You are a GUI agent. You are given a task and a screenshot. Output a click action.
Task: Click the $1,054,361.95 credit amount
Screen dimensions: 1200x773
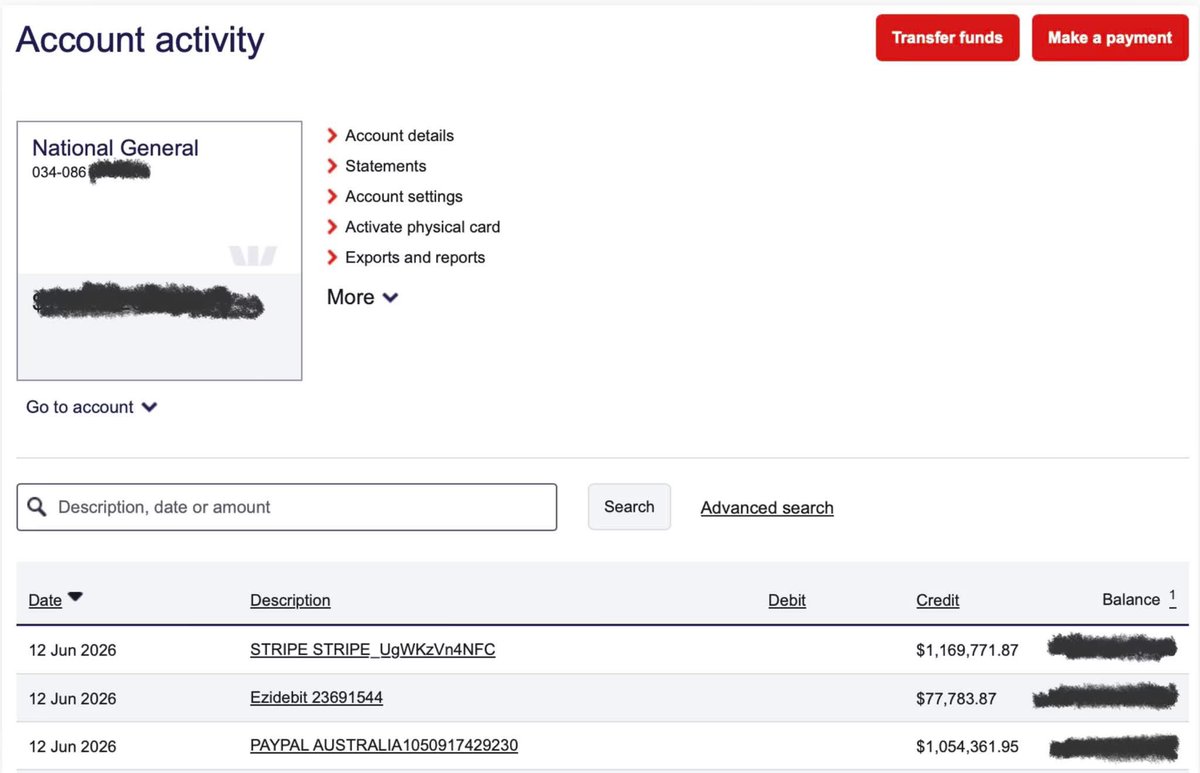coord(967,746)
